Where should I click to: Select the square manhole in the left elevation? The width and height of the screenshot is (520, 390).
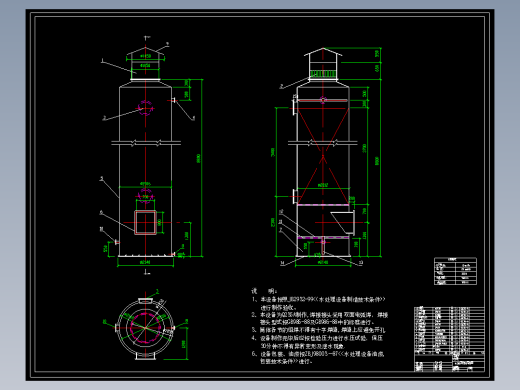pos(145,222)
